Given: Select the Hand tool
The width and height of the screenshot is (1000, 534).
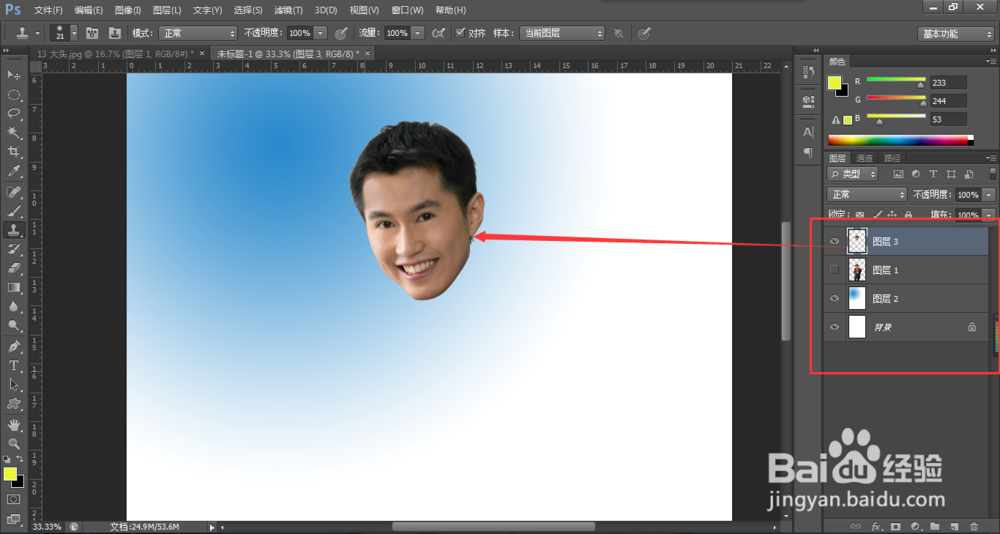Looking at the screenshot, I should (x=13, y=424).
